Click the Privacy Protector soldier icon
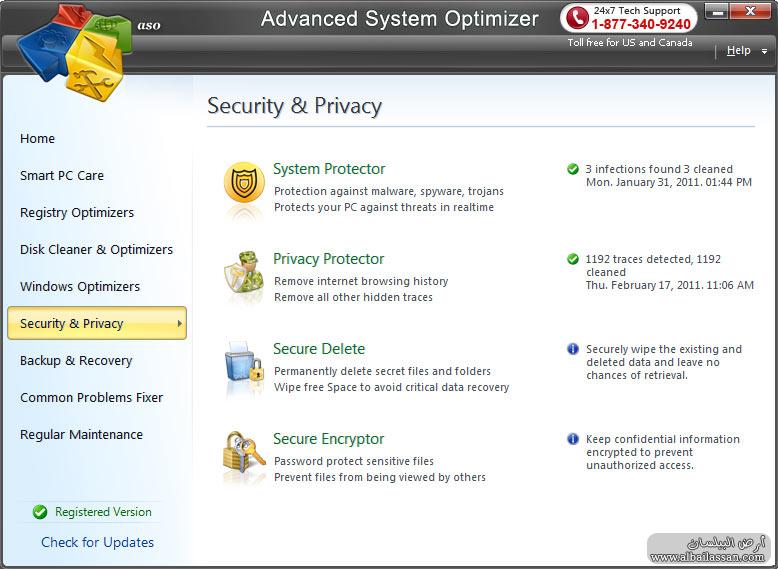The width and height of the screenshot is (778, 569). click(244, 272)
